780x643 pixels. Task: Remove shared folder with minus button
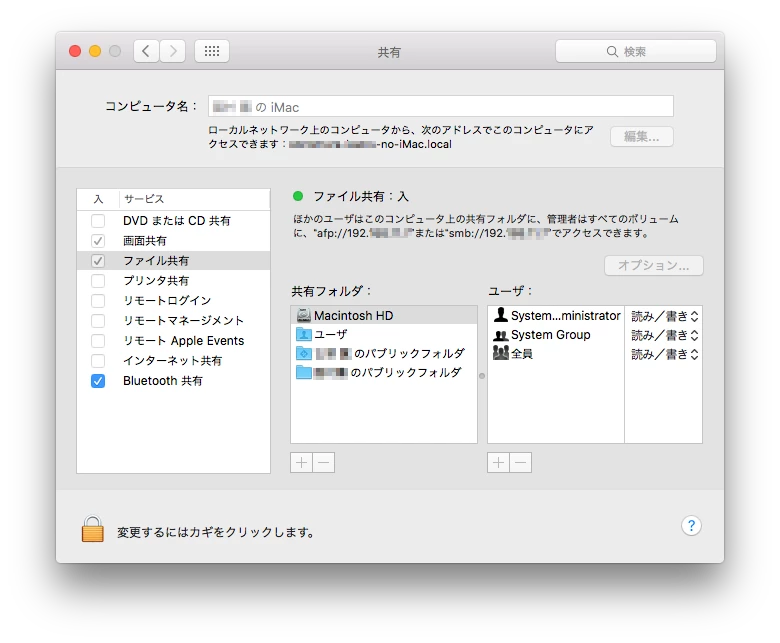click(x=324, y=462)
